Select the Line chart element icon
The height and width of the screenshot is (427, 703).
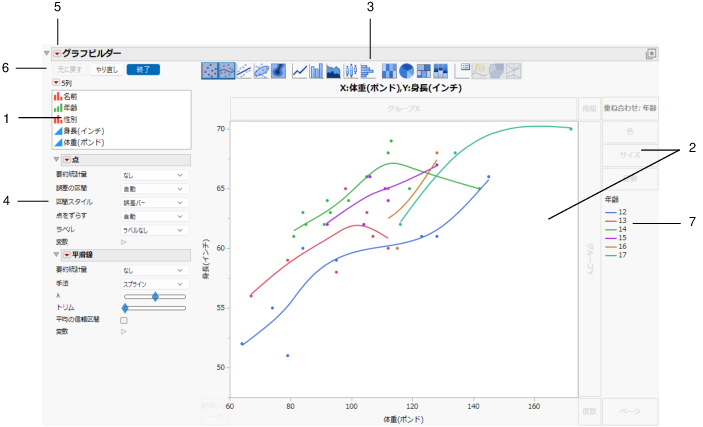click(299, 71)
